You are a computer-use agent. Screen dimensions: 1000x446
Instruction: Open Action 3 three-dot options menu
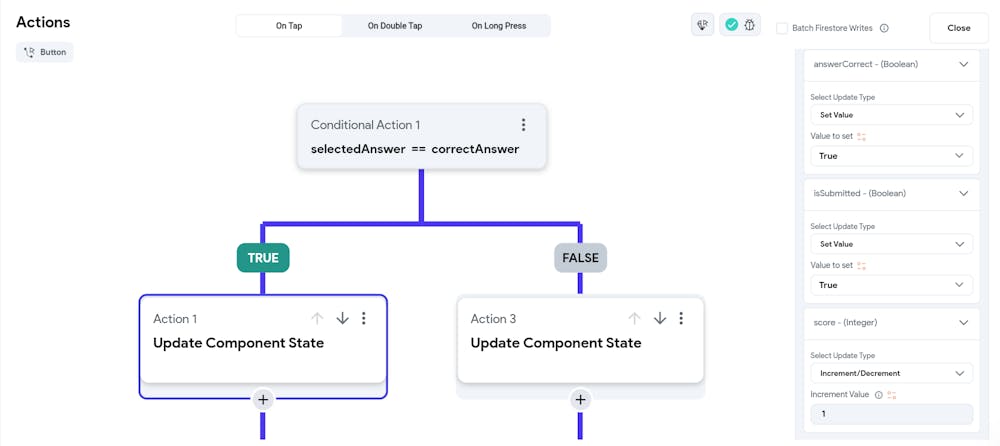[x=681, y=318]
